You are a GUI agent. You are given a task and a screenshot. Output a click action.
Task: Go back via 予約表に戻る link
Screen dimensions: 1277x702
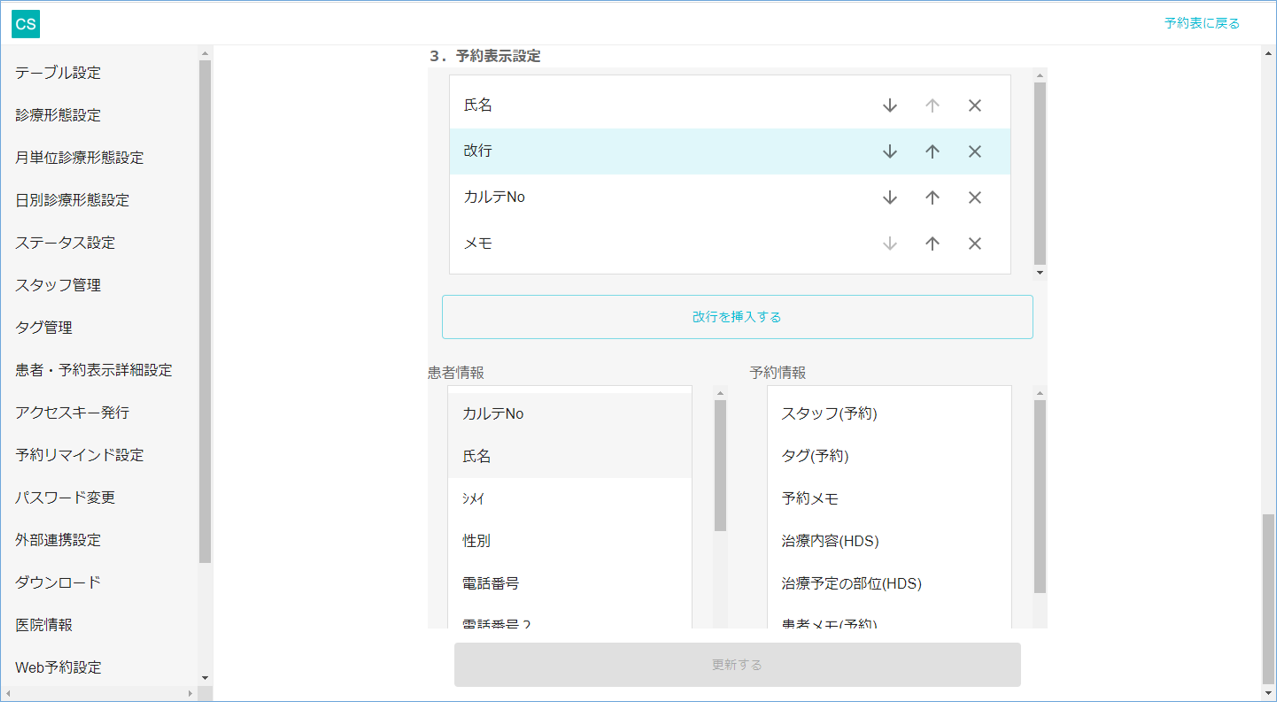point(1201,23)
